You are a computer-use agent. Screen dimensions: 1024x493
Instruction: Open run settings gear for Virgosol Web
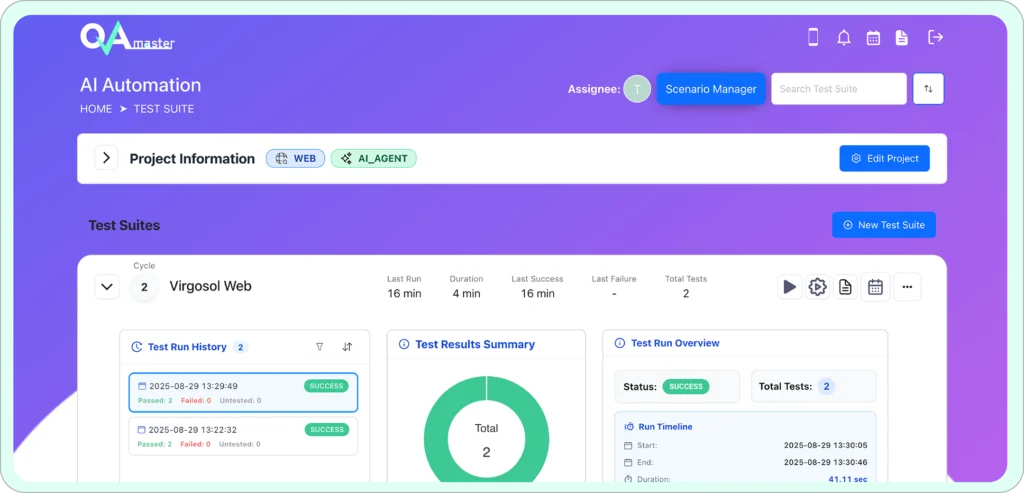[x=818, y=287]
